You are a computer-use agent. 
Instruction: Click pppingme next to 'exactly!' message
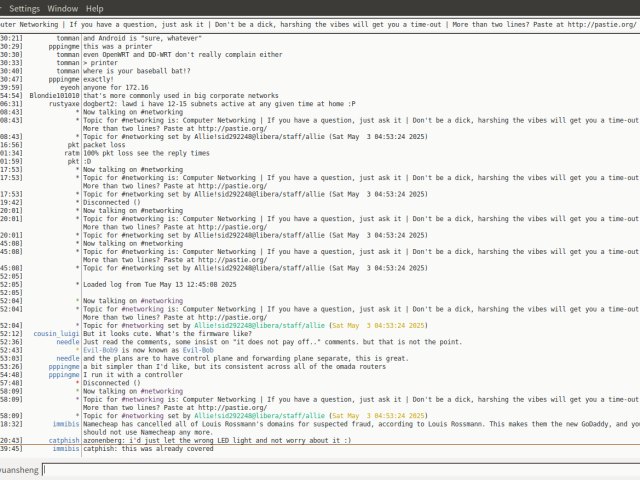63,78
